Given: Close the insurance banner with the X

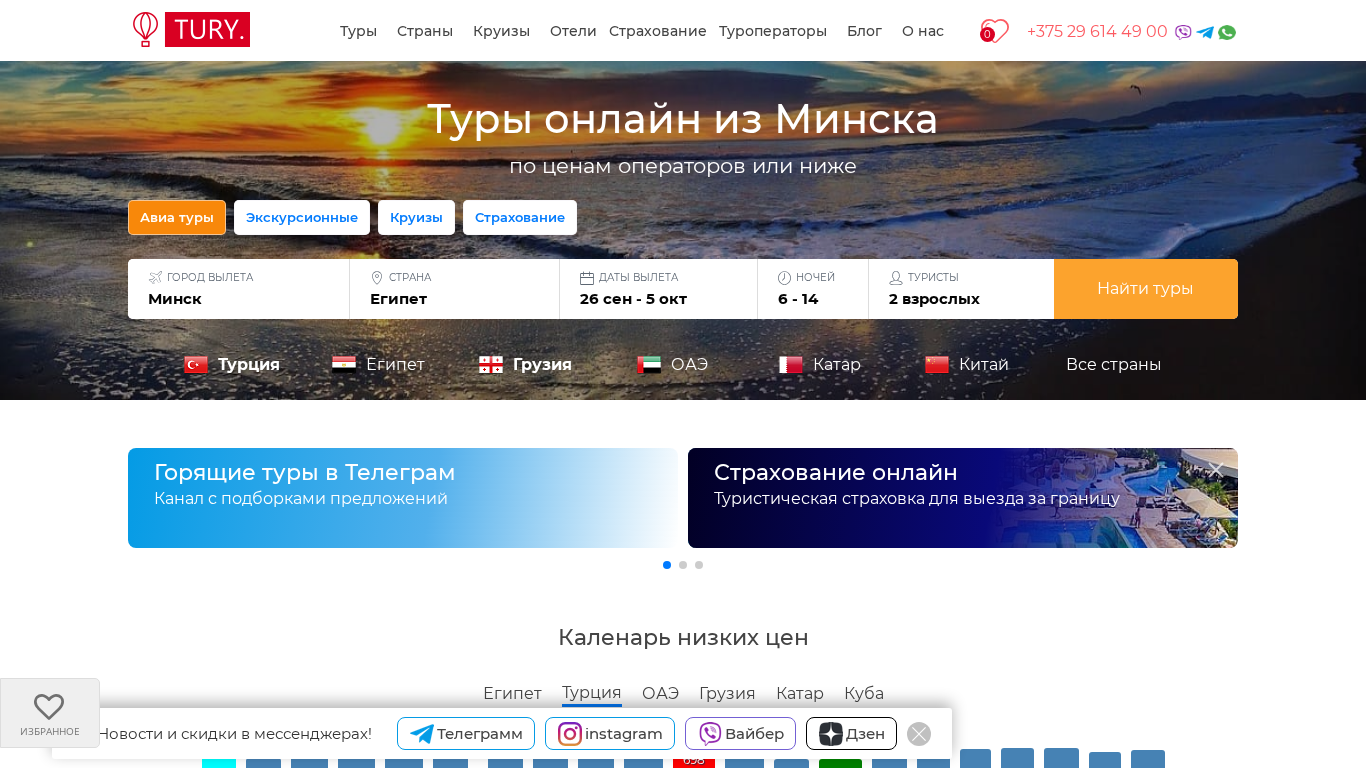Looking at the screenshot, I should [x=1216, y=470].
